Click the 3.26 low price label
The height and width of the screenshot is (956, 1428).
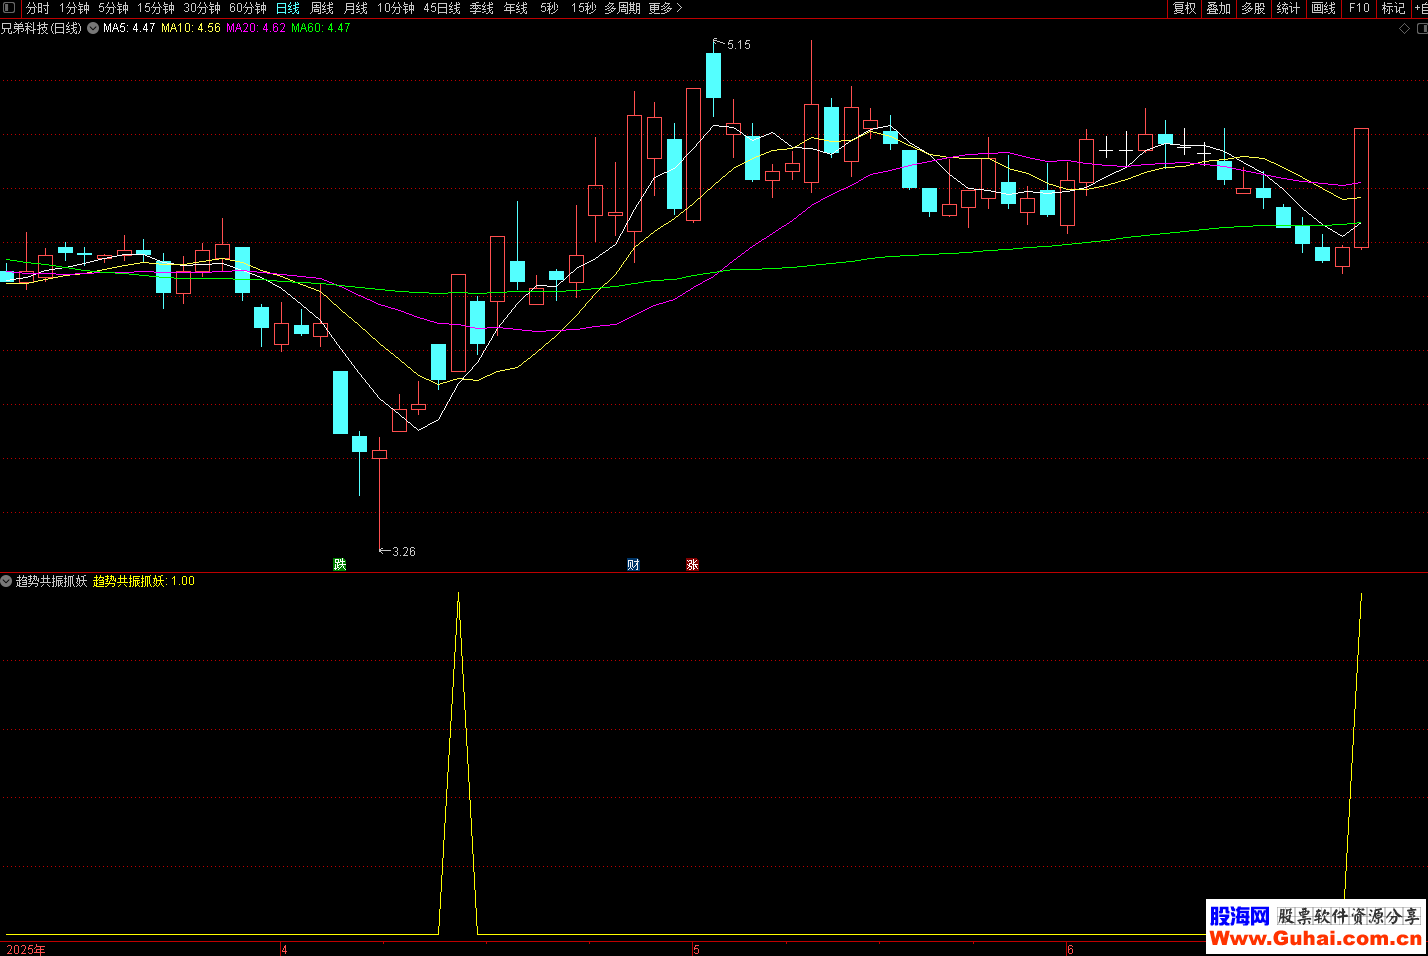coord(403,552)
